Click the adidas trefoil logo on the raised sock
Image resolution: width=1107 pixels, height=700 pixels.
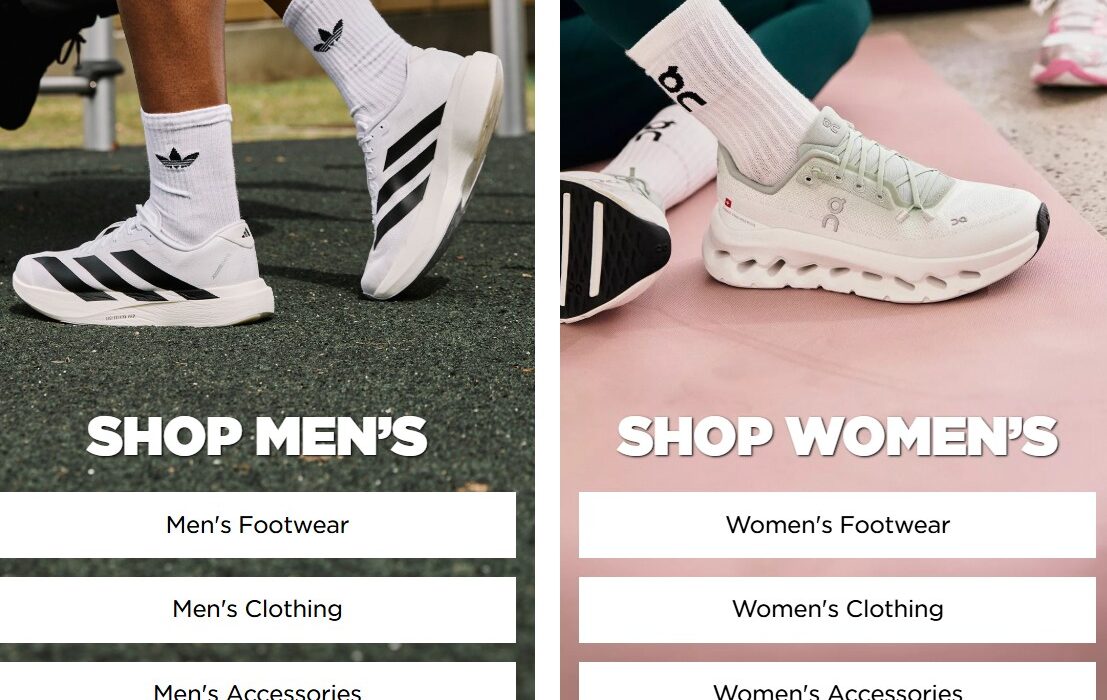328,36
